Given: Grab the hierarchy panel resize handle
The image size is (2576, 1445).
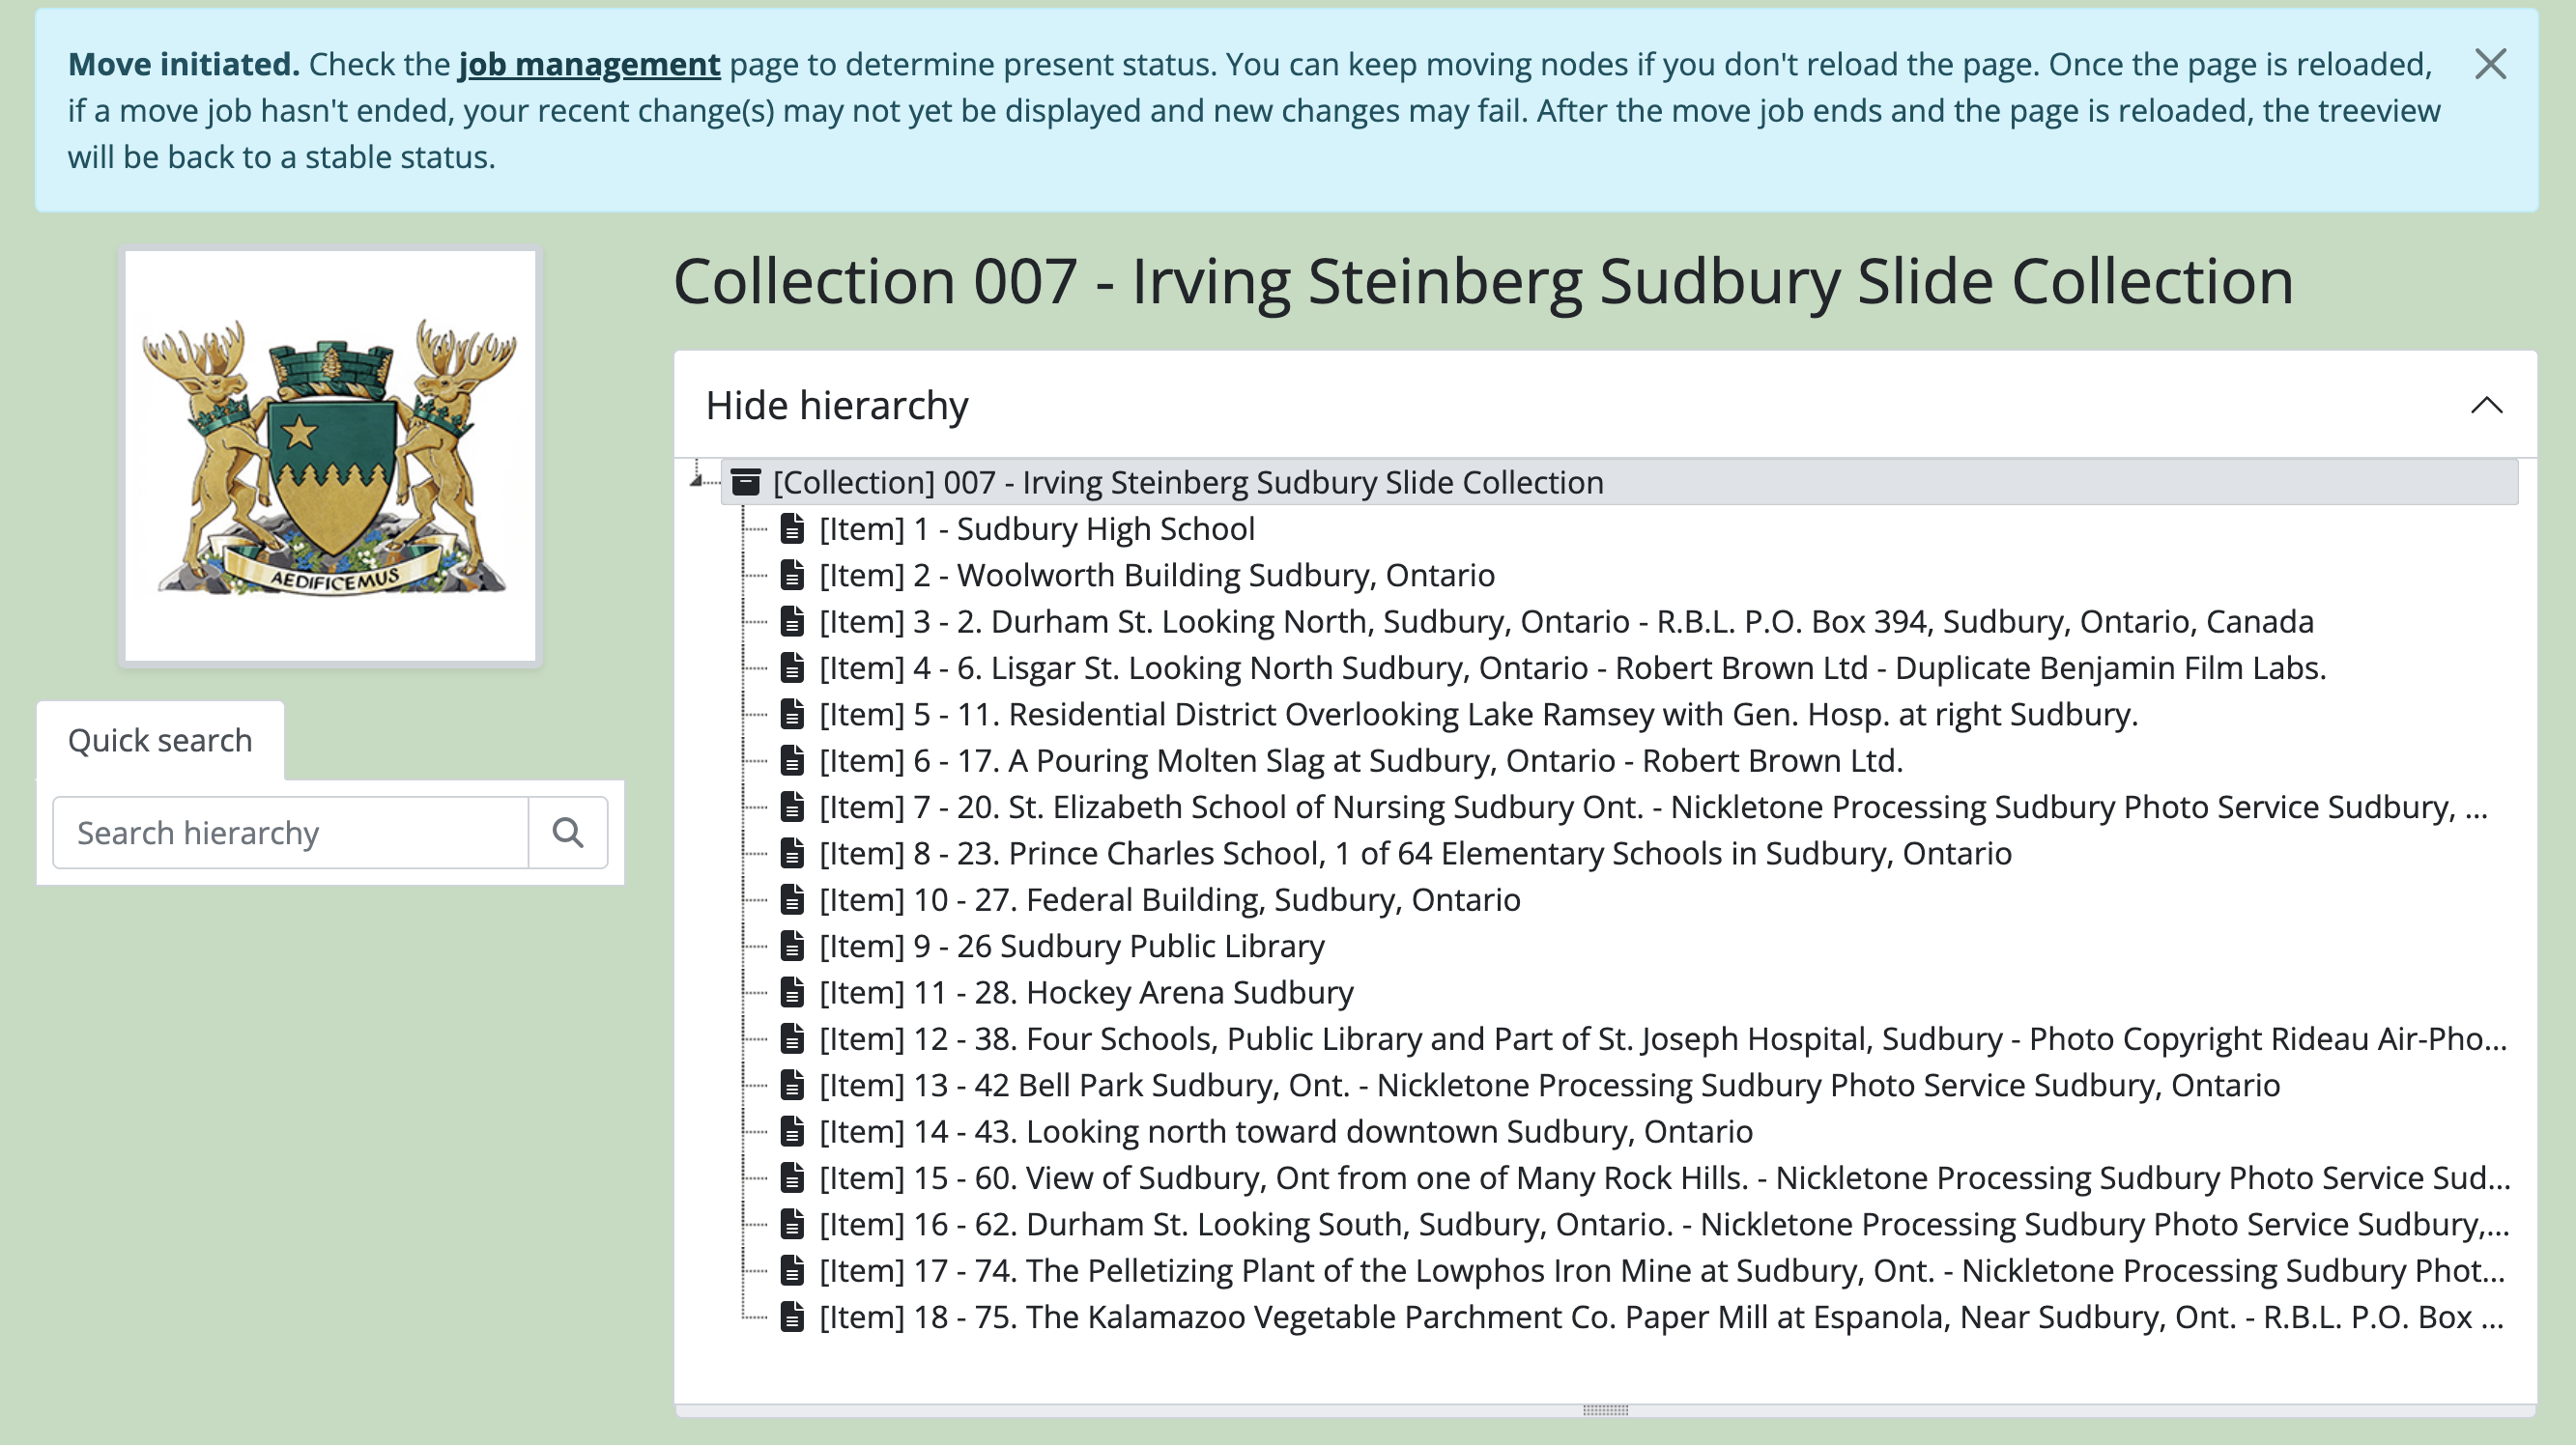Looking at the screenshot, I should tap(1605, 1410).
